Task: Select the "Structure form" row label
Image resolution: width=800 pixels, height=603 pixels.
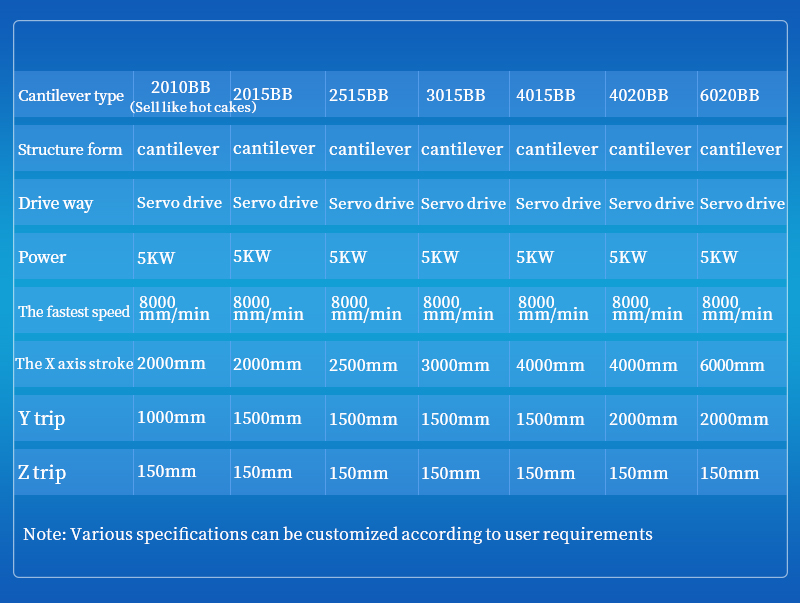Action: coord(70,149)
